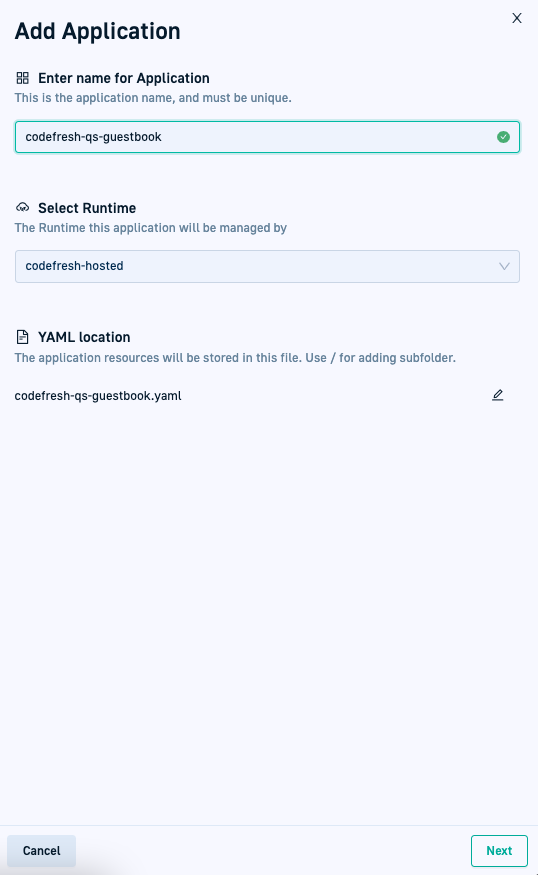Click the codefresh-qs-guestbook.yaml file path
The image size is (538, 875).
click(98, 396)
